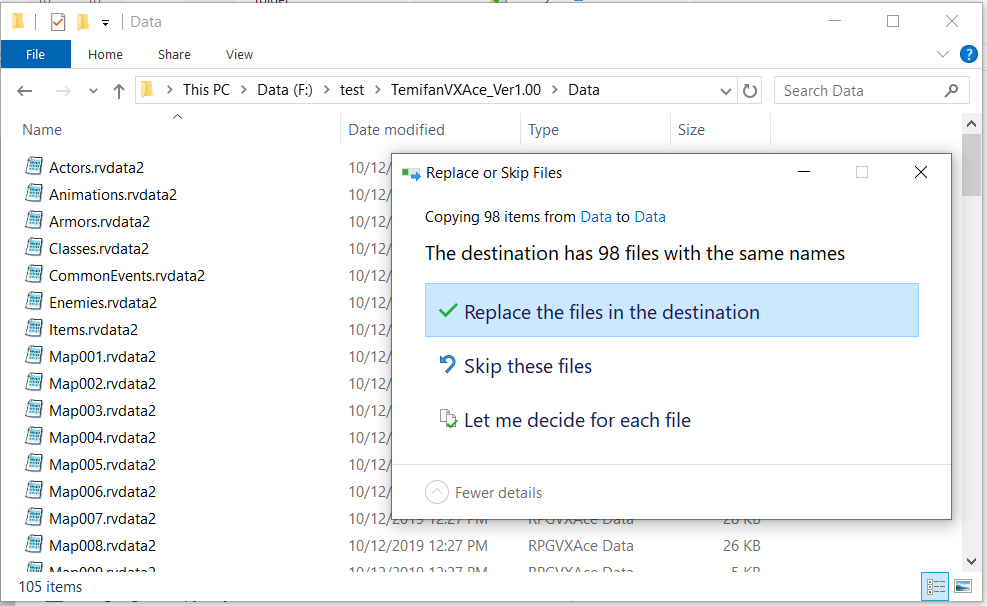The image size is (987, 606).
Task: Click the Actors.rvdata2 file icon
Action: point(34,166)
